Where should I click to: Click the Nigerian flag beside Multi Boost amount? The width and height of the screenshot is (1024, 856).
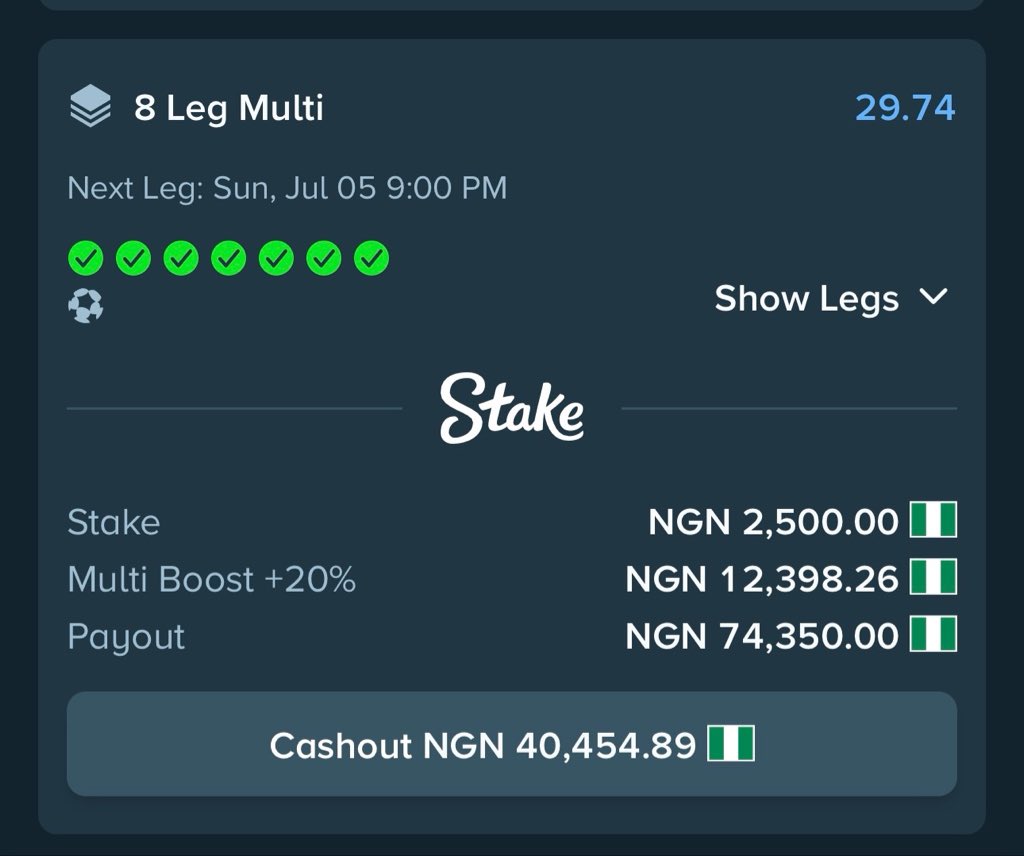point(933,577)
